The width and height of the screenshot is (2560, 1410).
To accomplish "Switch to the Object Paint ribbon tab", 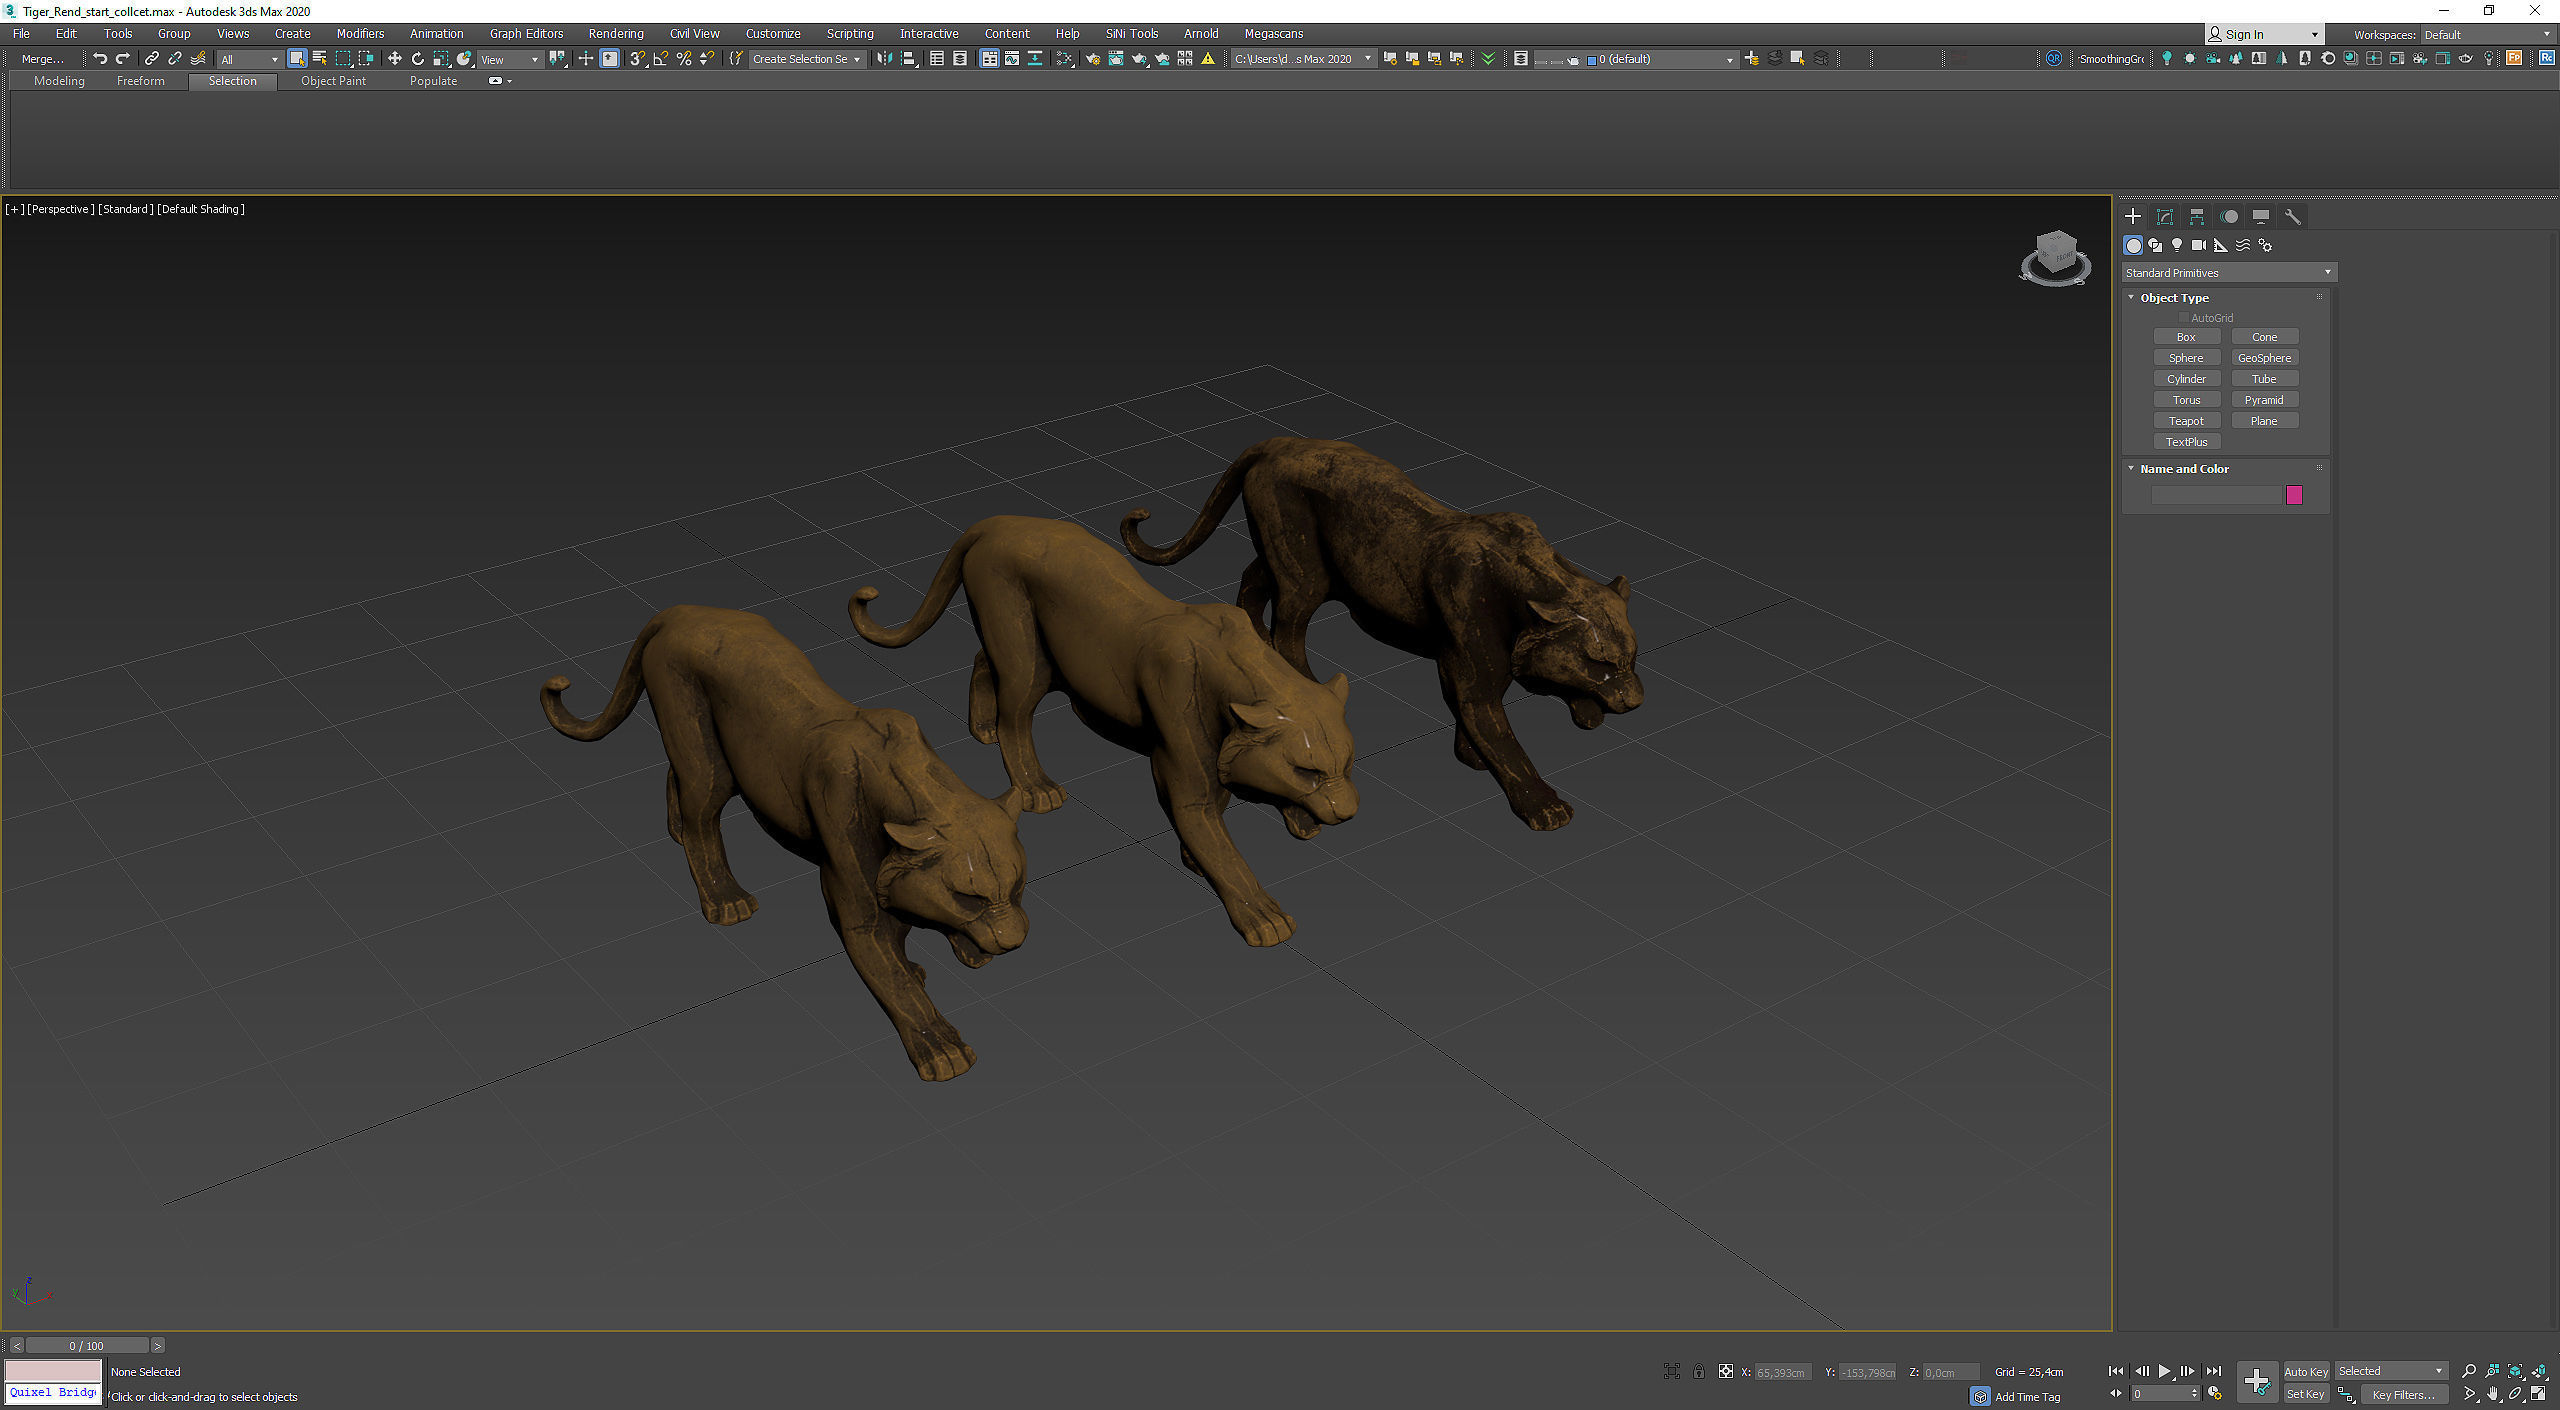I will pos(333,81).
